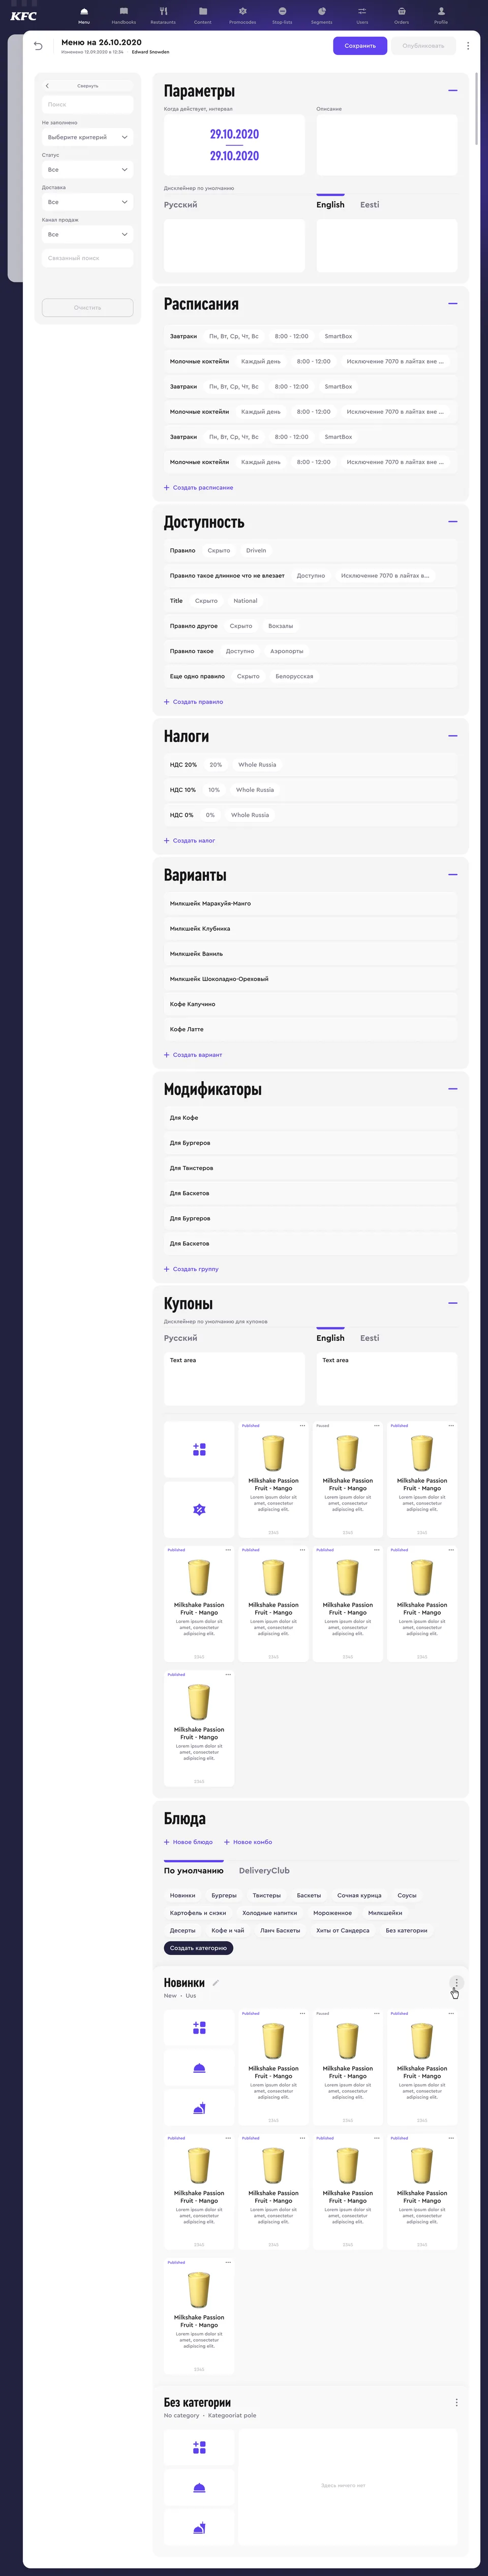
Task: Collapse the Налоги section
Action: [x=453, y=736]
